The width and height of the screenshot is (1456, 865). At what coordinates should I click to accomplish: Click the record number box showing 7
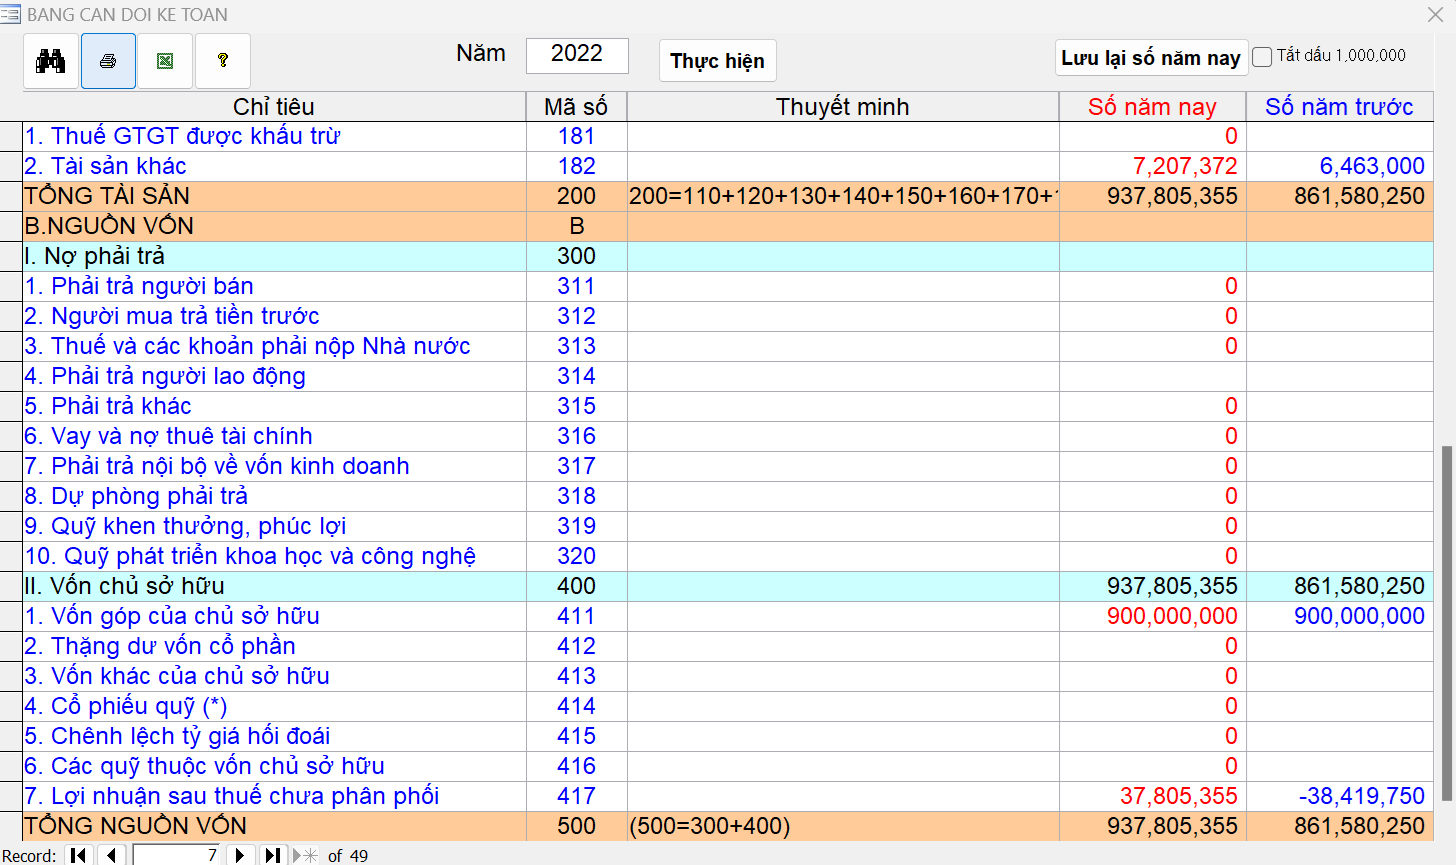[x=176, y=855]
